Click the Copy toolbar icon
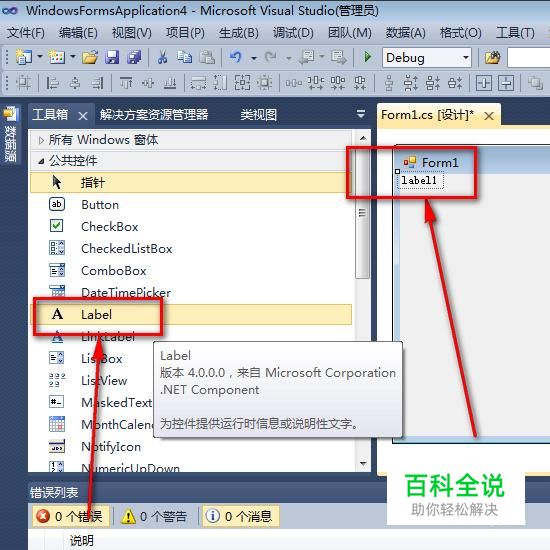This screenshot has width=550, height=550. click(185, 57)
